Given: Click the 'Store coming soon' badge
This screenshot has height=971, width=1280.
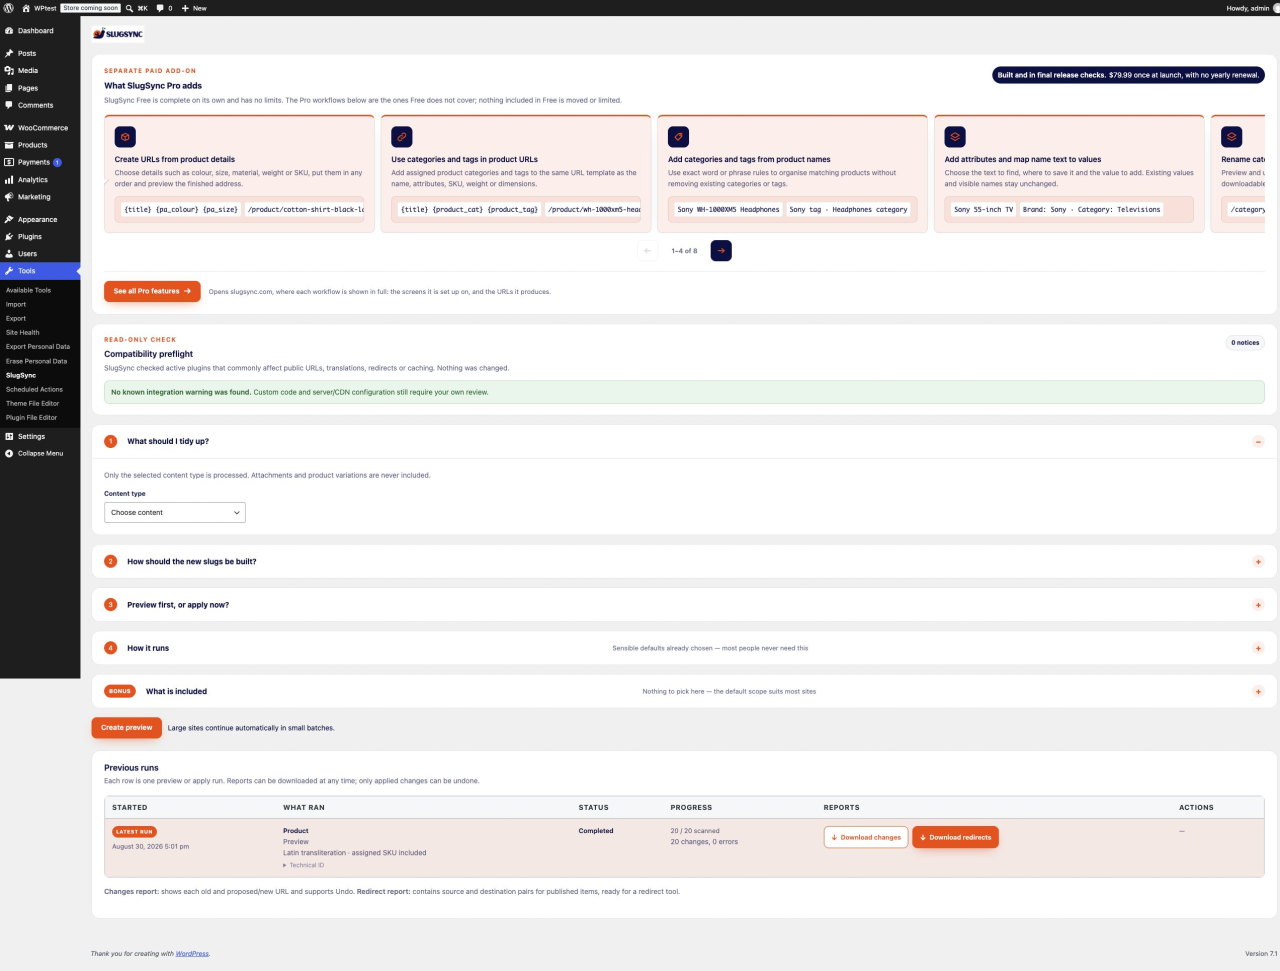Looking at the screenshot, I should click(x=91, y=8).
